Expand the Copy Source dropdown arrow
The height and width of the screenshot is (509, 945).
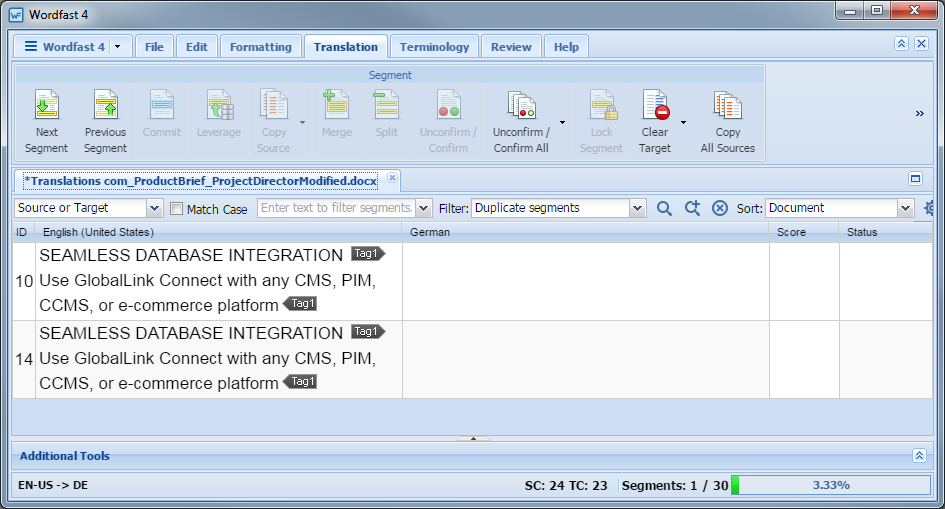[303, 122]
